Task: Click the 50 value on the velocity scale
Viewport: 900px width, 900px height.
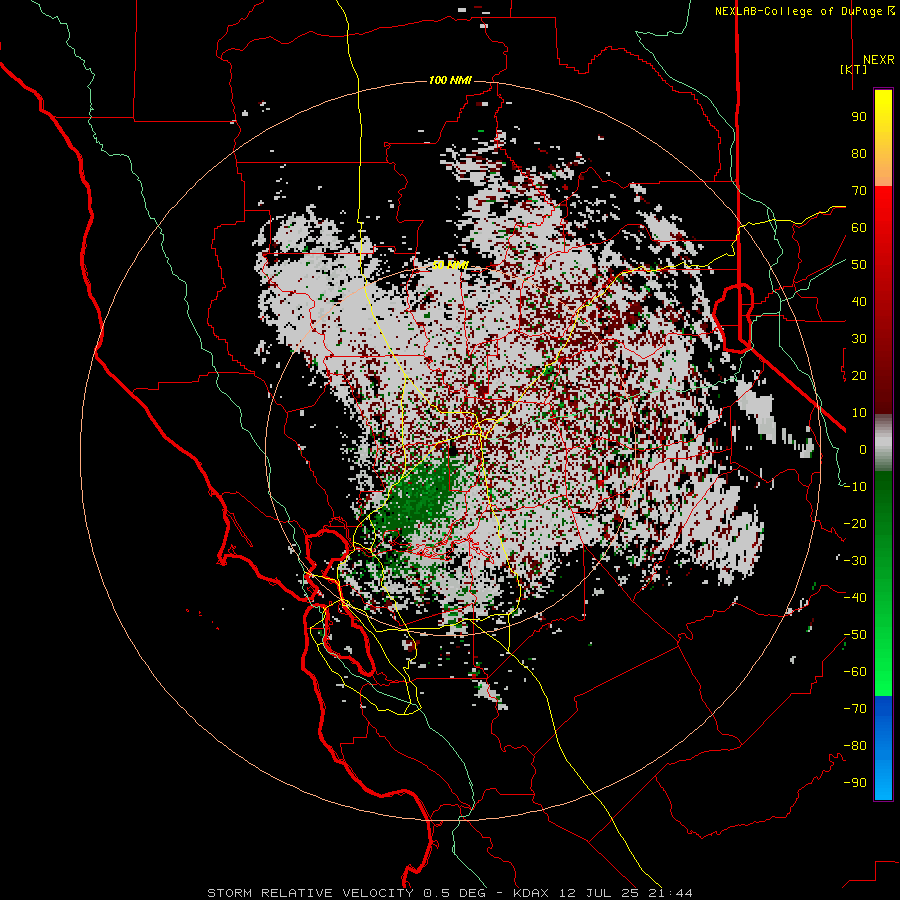Action: (x=859, y=265)
